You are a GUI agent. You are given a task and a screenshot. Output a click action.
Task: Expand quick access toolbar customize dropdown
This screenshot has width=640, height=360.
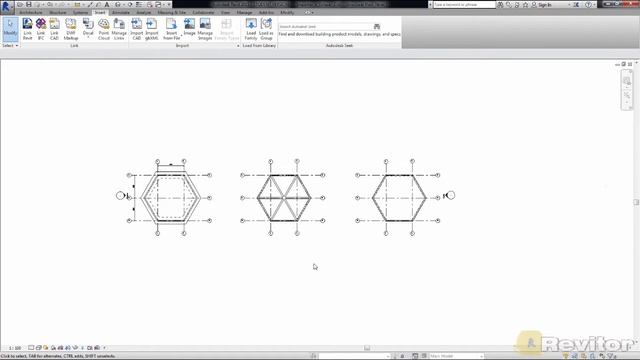coord(169,4)
